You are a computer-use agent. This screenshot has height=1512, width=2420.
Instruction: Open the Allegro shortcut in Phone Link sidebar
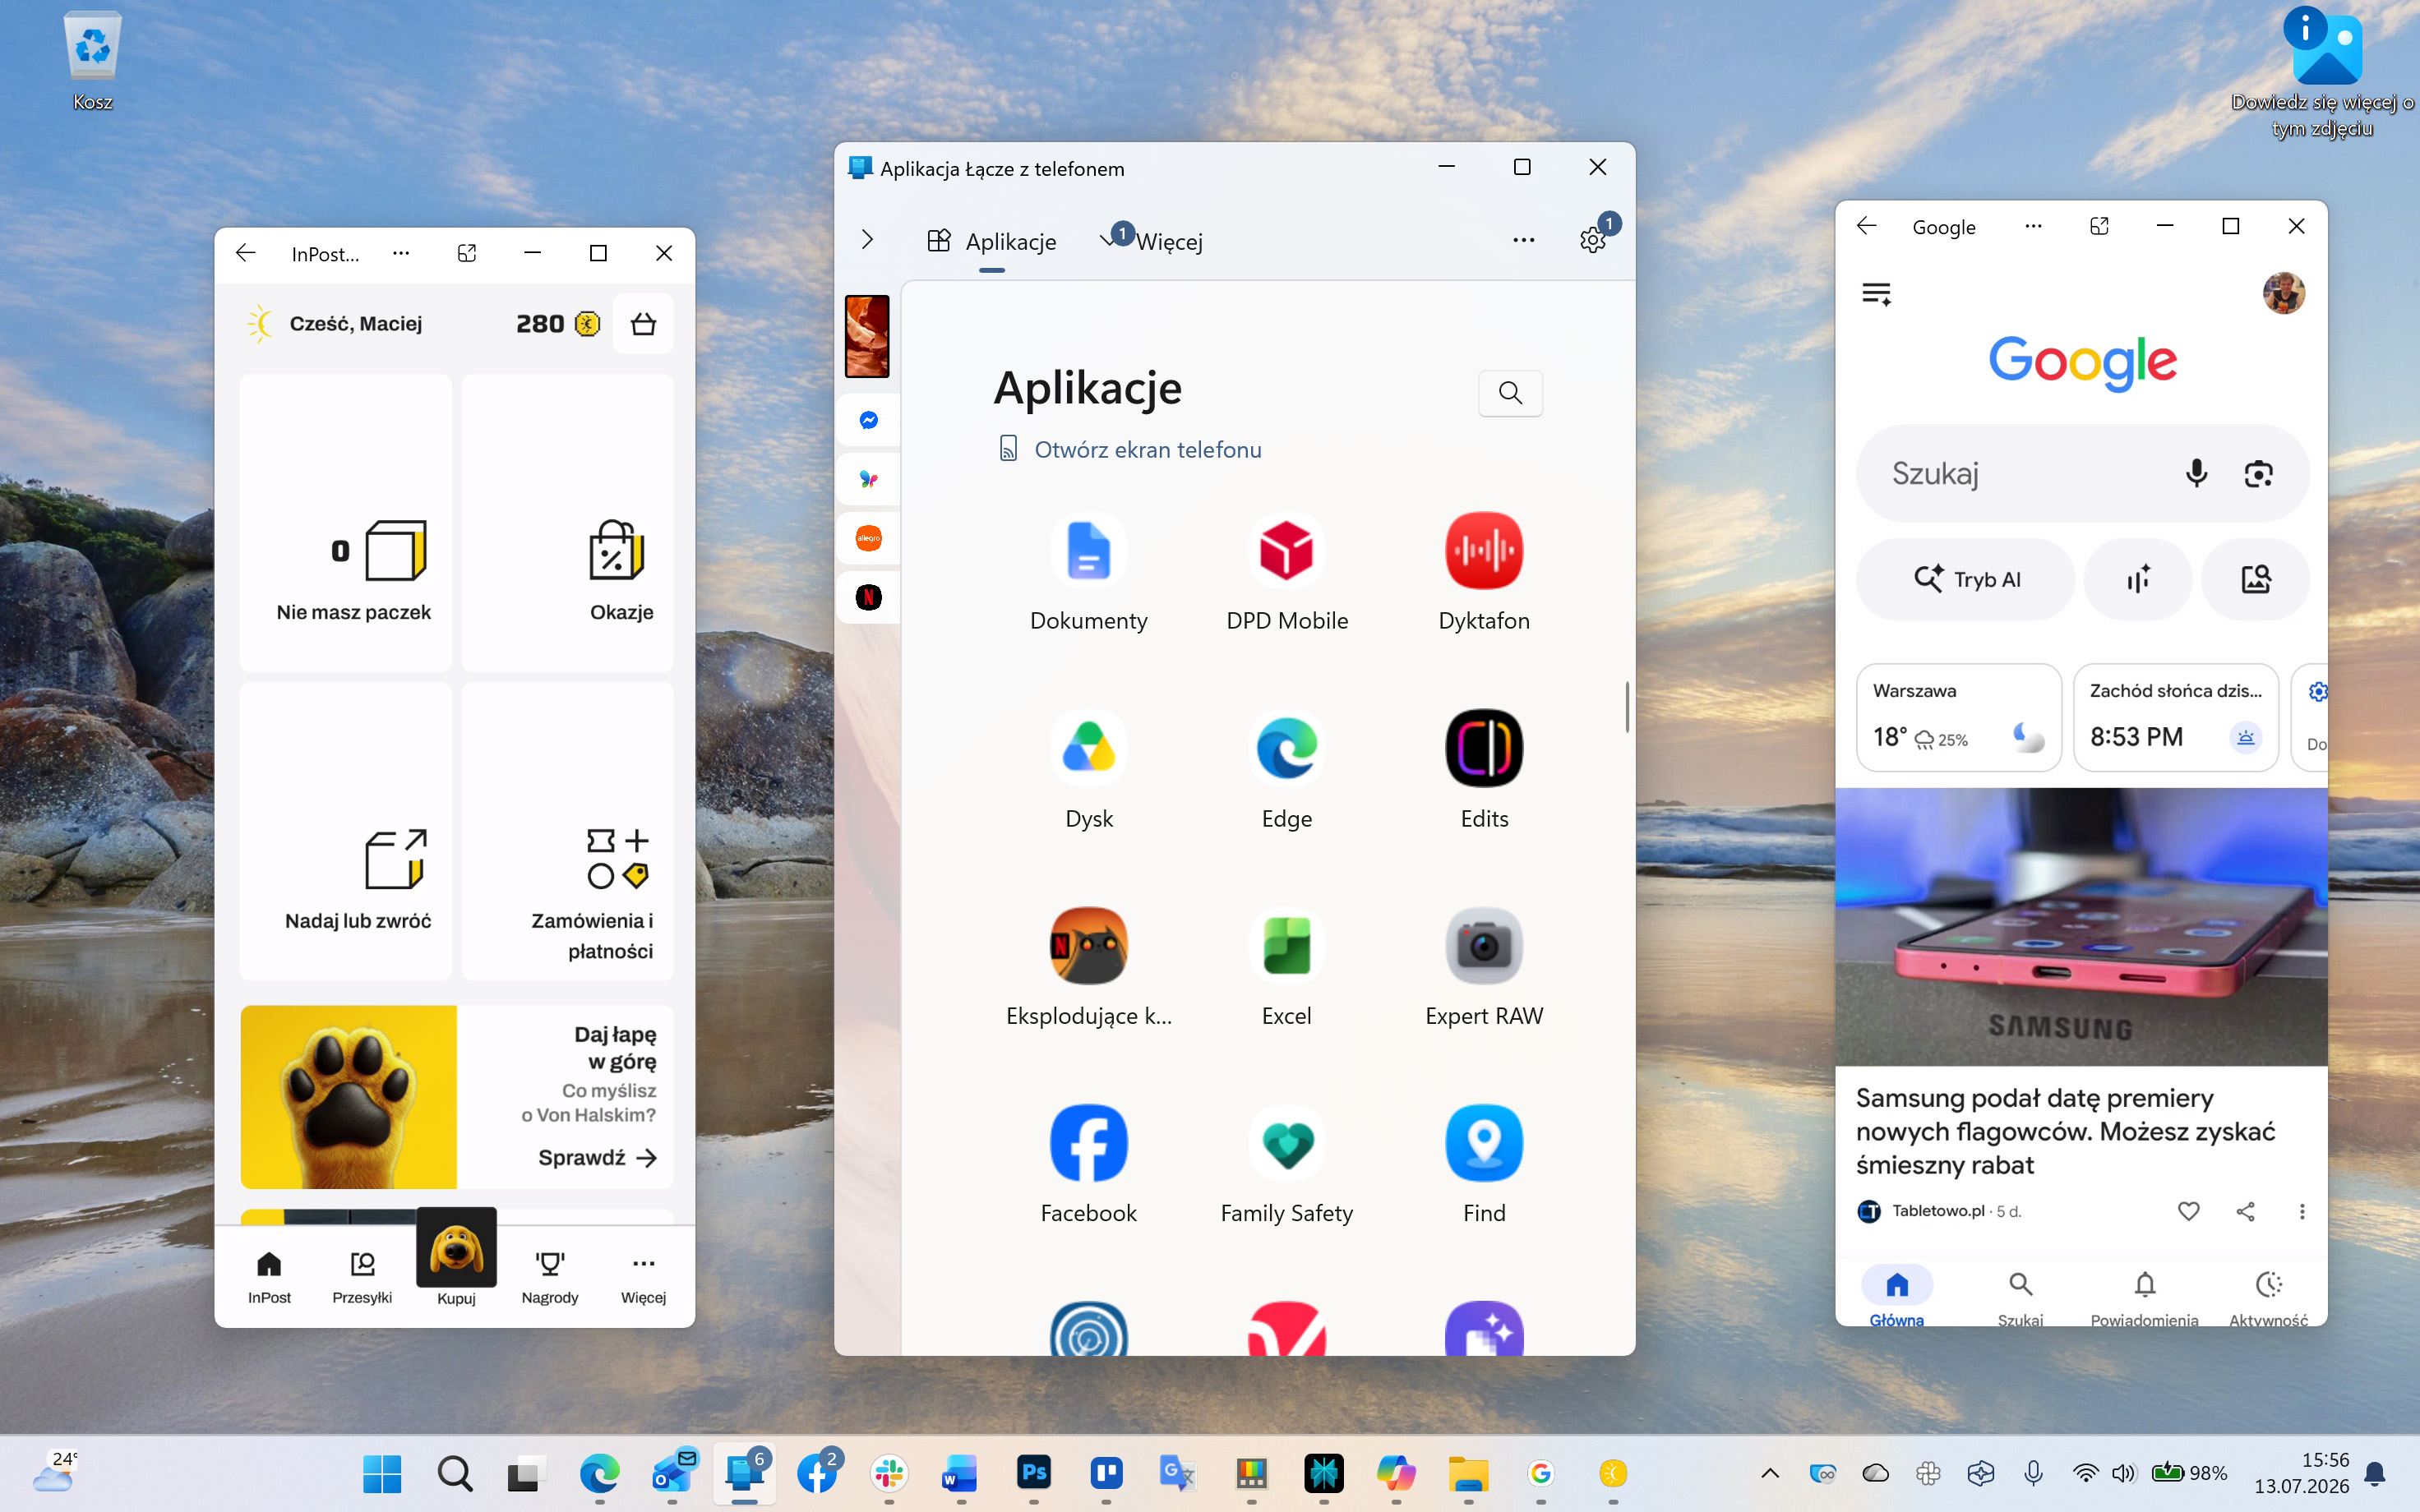pyautogui.click(x=868, y=538)
